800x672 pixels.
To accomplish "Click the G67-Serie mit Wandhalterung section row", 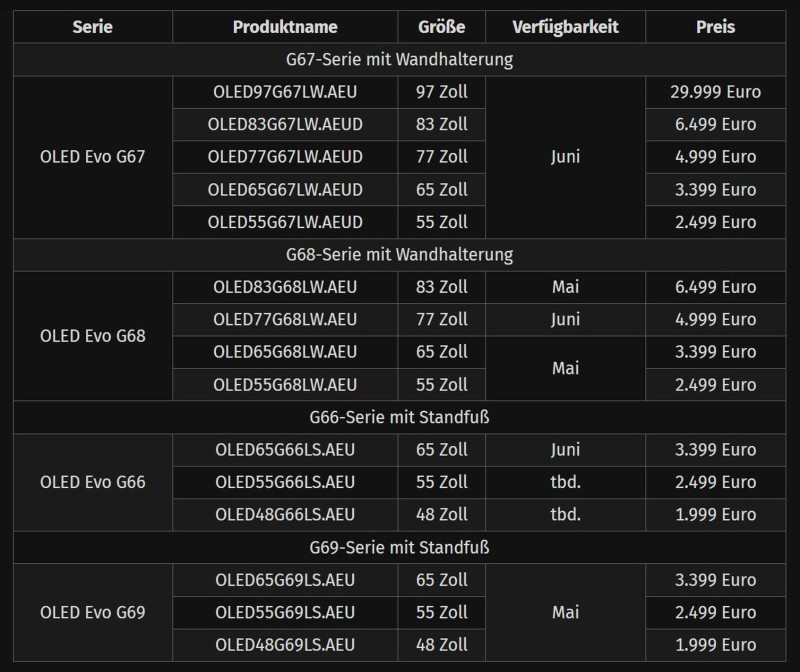I will coord(399,59).
